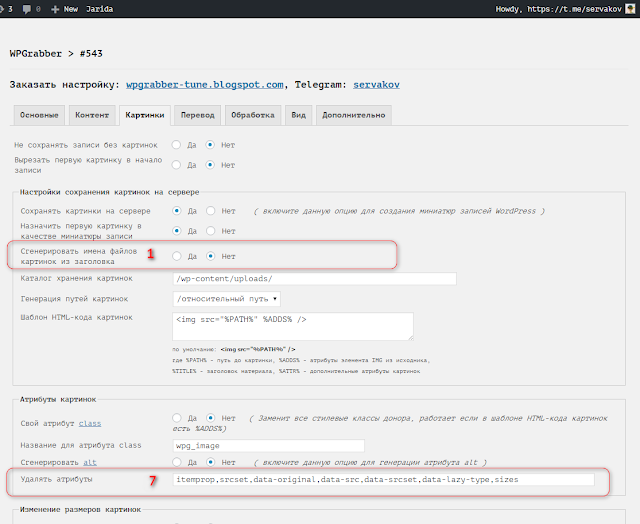This screenshot has height=524, width=640.
Task: Open the Генерация путей картинок dropdown
Action: click(227, 299)
